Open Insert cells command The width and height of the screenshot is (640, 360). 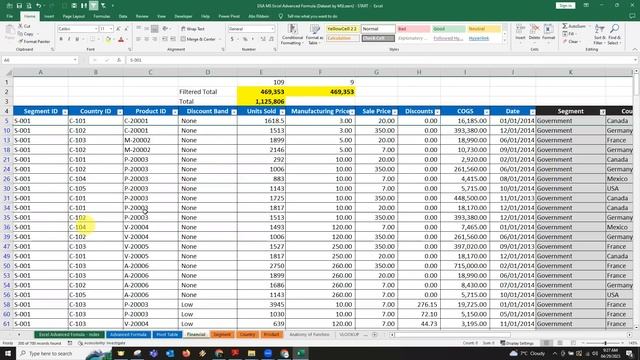click(520, 32)
